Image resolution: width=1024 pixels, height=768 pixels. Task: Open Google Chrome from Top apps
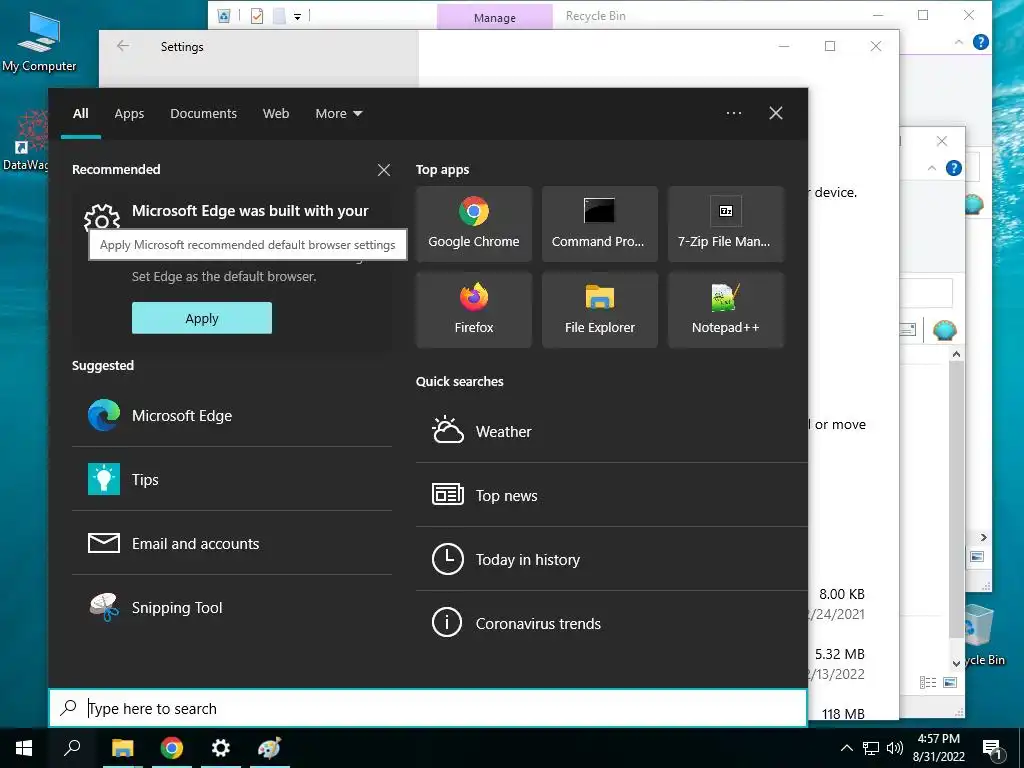[473, 223]
